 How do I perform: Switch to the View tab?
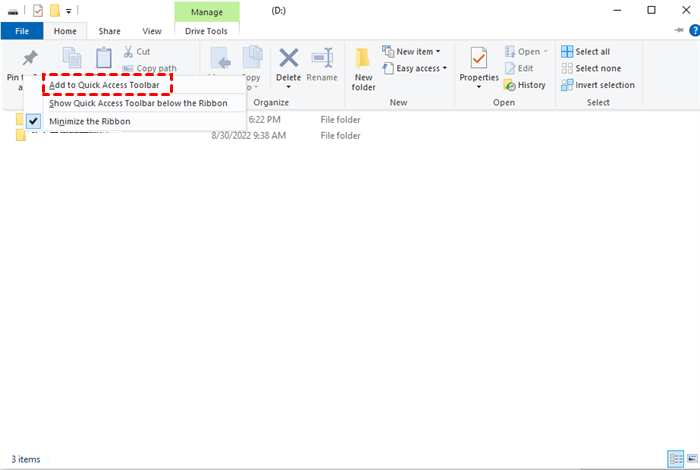(x=152, y=31)
